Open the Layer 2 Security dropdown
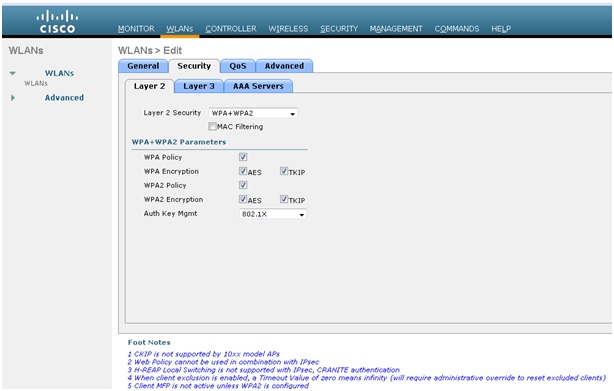Image resolution: width=614 pixels, height=391 pixels. (x=253, y=113)
